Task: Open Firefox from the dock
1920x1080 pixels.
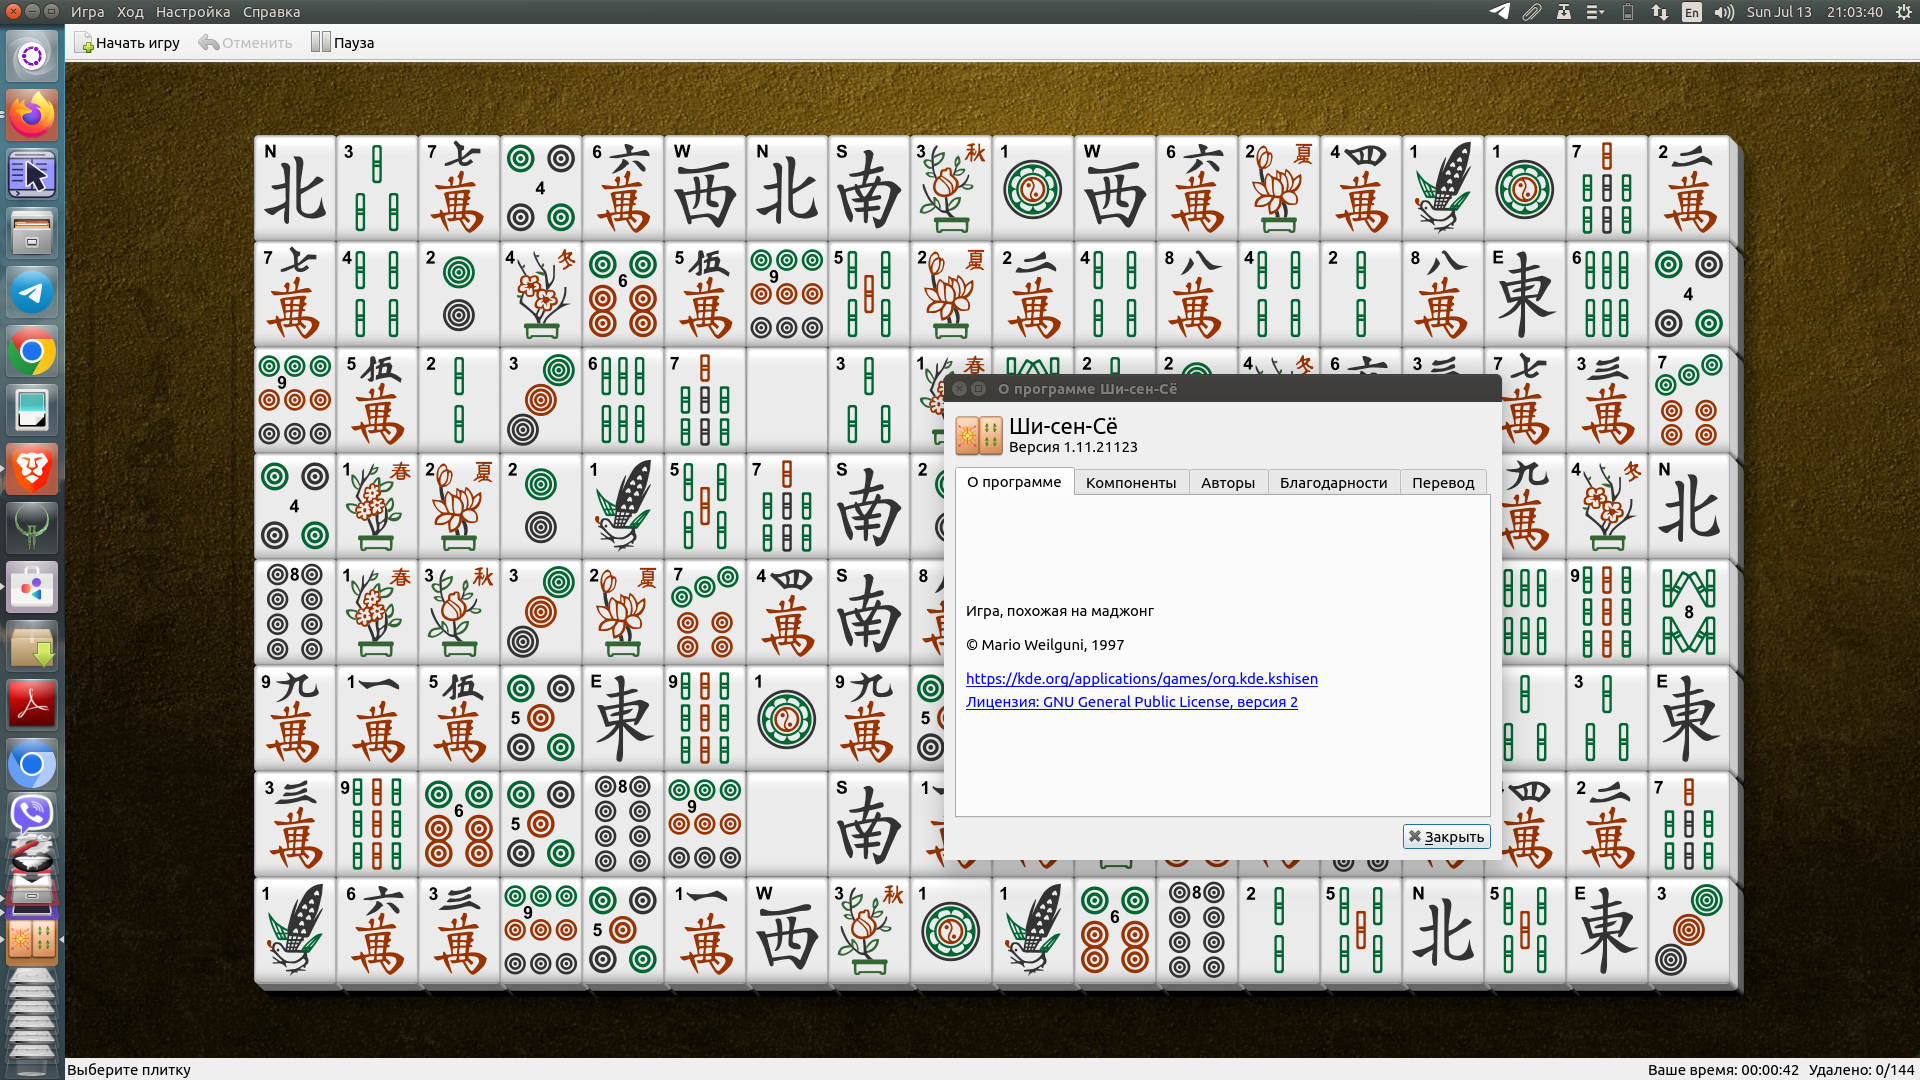Action: coord(32,115)
